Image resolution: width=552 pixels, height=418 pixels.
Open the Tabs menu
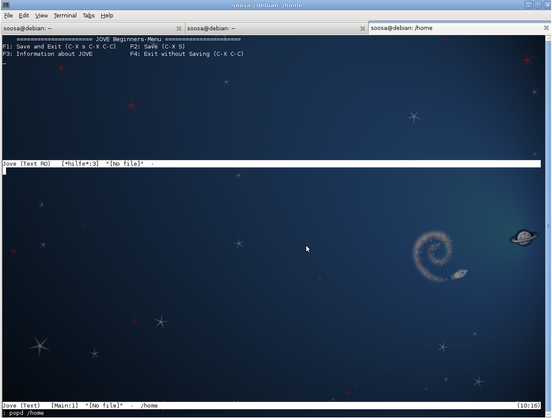[89, 15]
